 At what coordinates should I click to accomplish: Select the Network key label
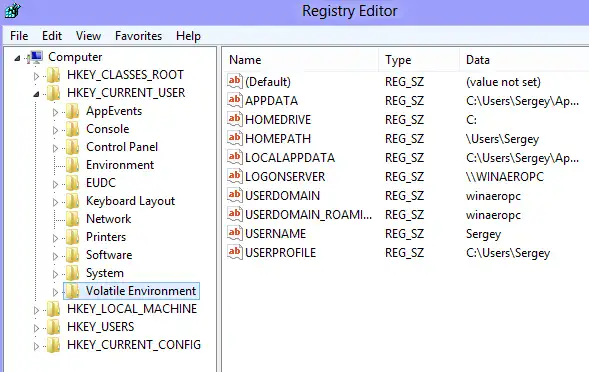pyautogui.click(x=109, y=219)
